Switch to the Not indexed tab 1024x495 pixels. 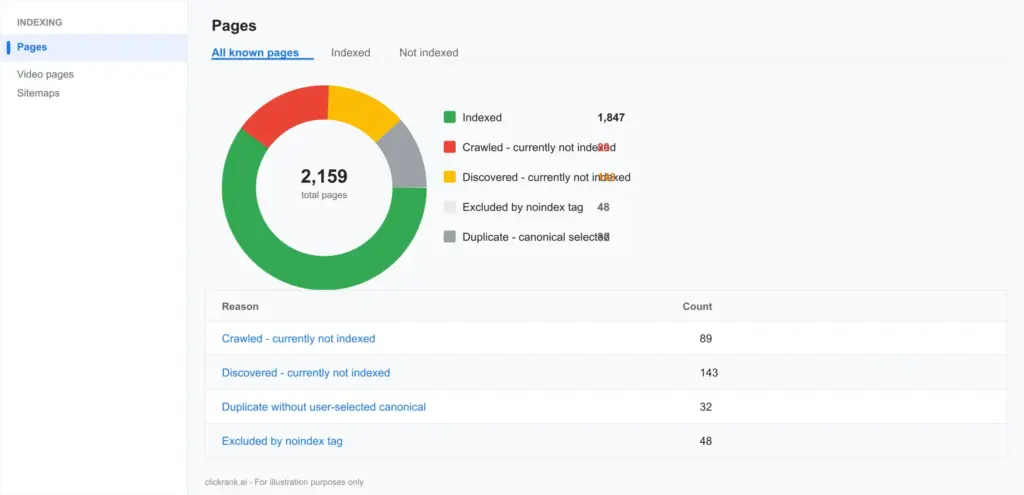pyautogui.click(x=428, y=53)
